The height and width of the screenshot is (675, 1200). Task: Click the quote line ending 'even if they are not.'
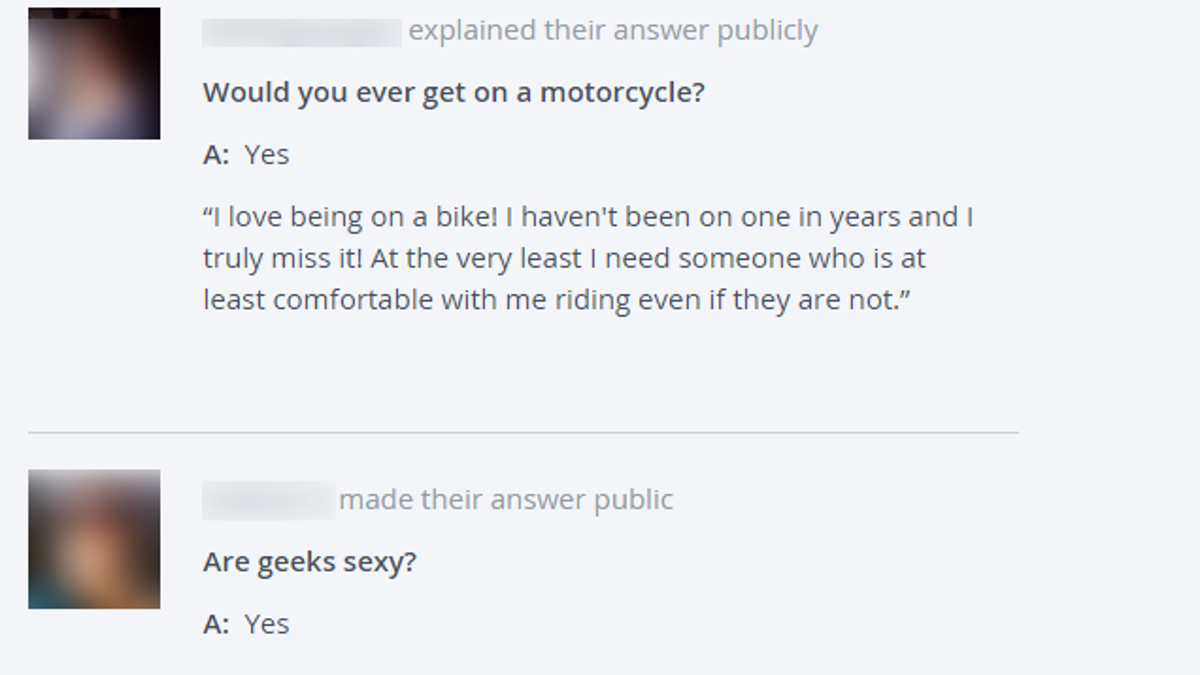pos(560,301)
